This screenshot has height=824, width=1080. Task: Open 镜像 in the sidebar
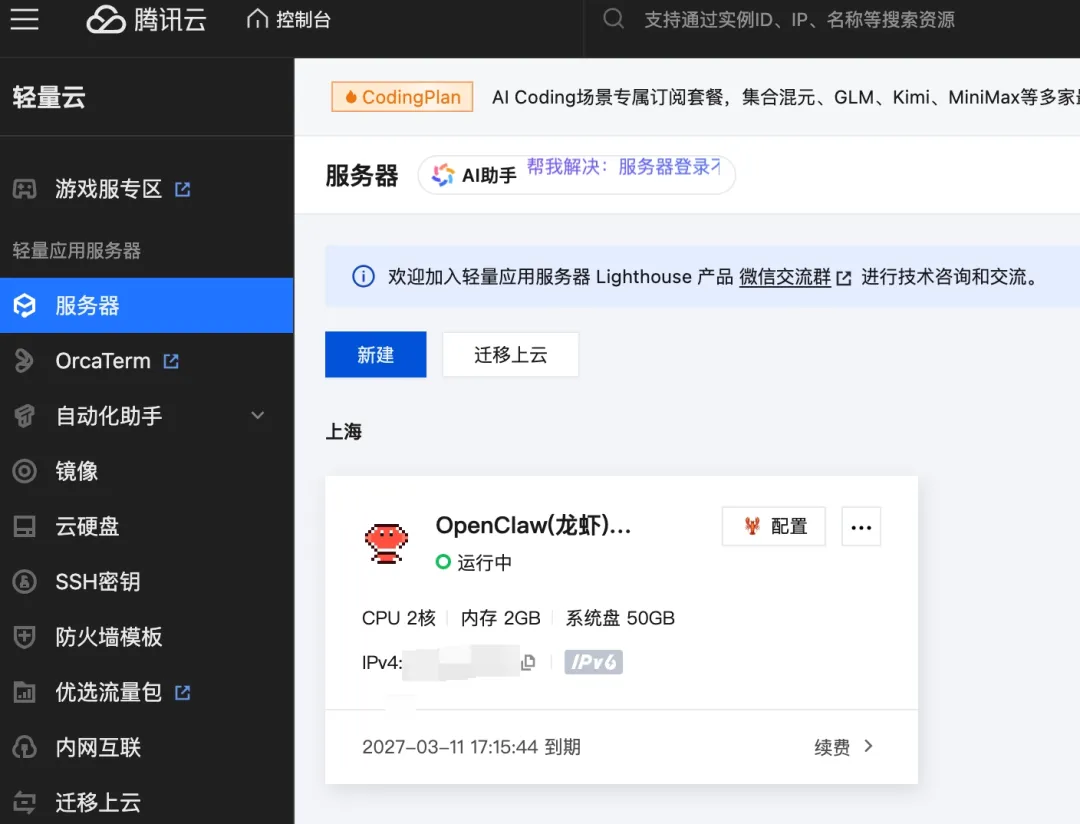click(x=76, y=471)
